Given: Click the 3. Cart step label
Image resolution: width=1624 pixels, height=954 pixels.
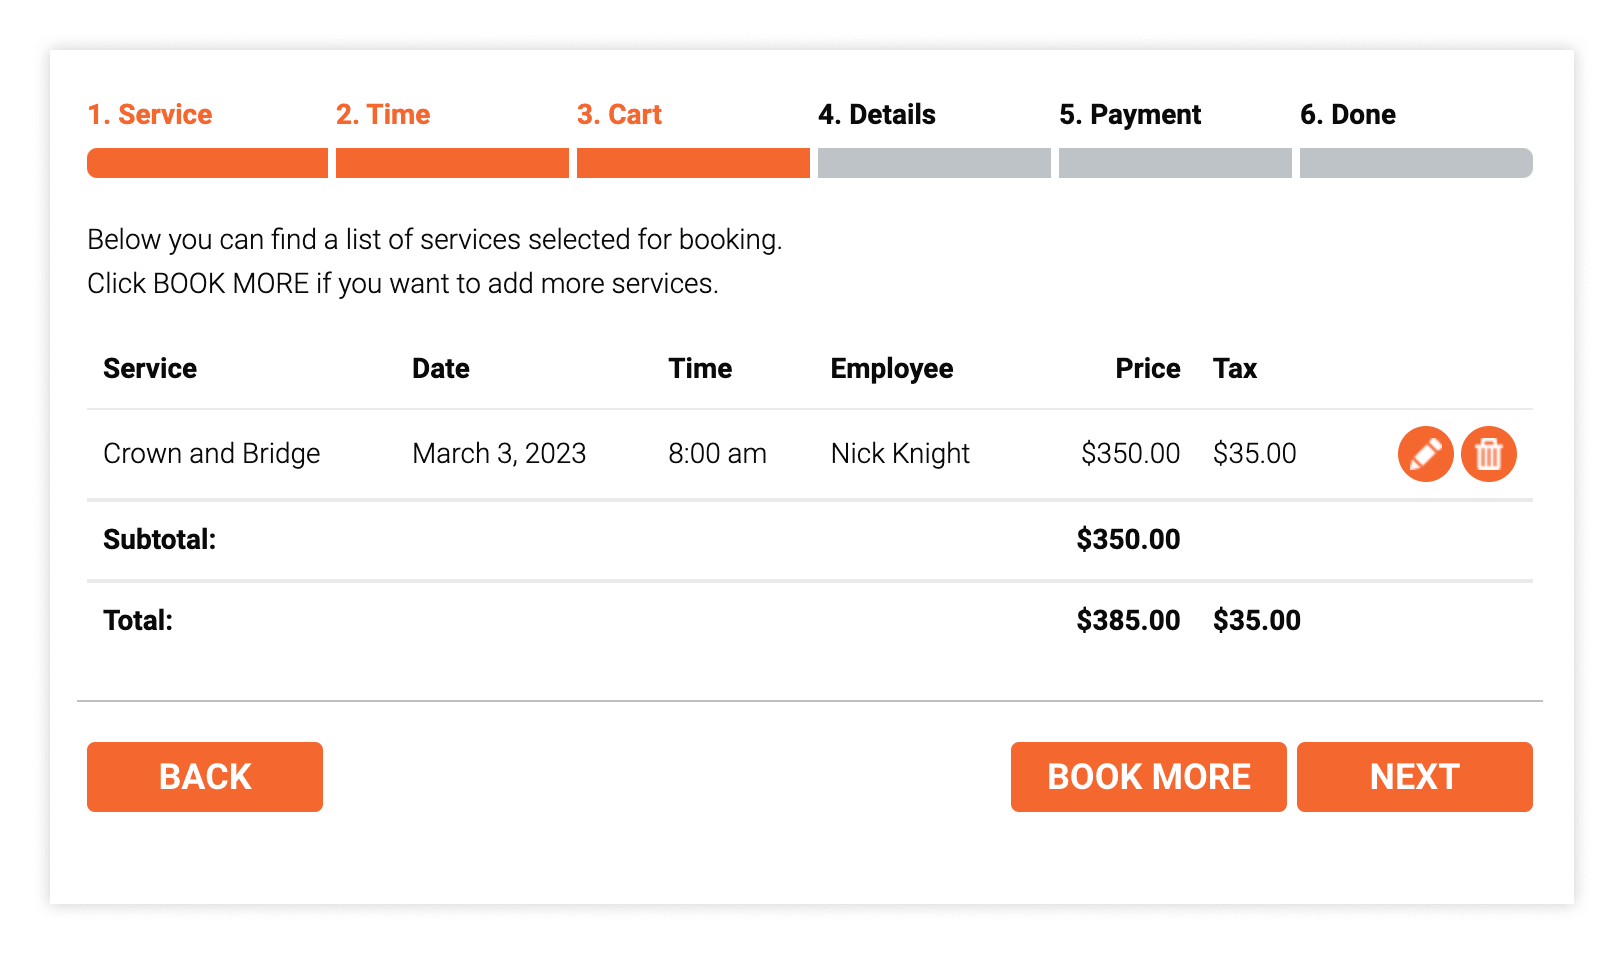Looking at the screenshot, I should pyautogui.click(x=619, y=115).
